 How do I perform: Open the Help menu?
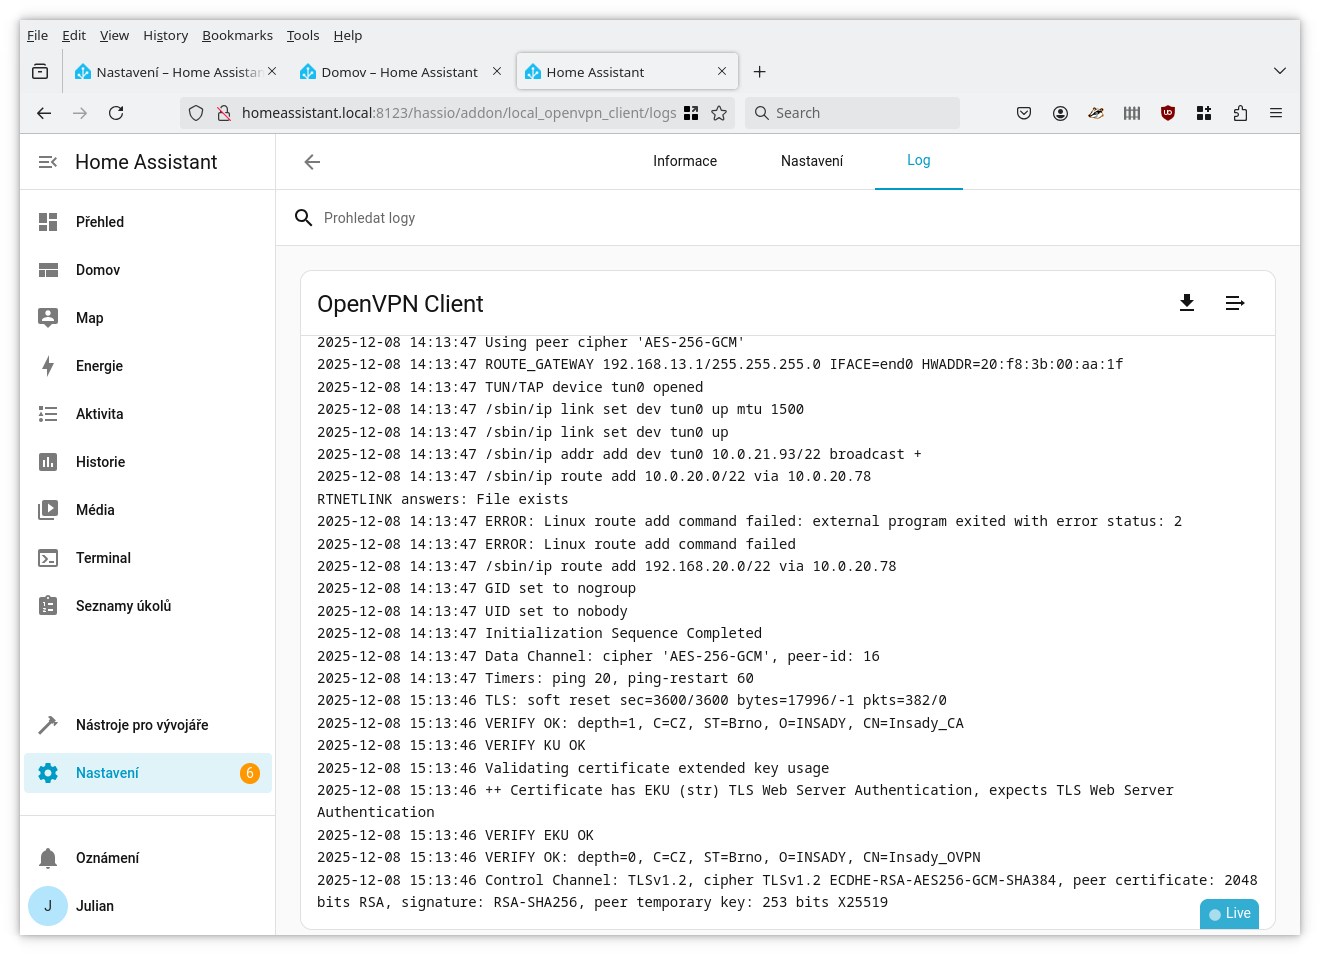[x=348, y=35]
